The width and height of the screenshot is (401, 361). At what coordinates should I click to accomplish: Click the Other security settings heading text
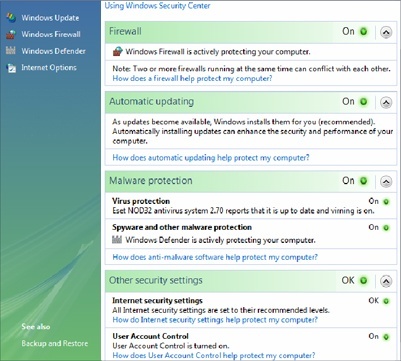pyautogui.click(x=156, y=280)
